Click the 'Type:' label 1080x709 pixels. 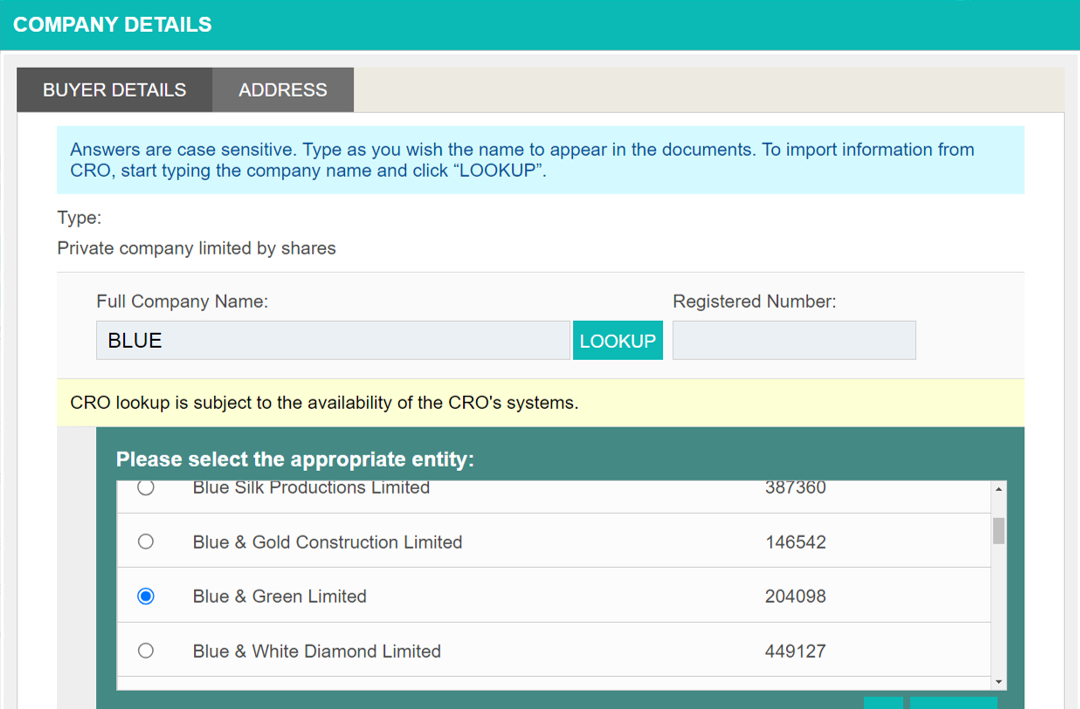coord(79,218)
